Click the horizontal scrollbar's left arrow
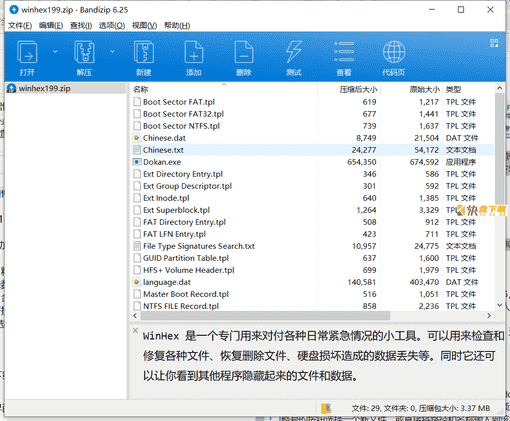The width and height of the screenshot is (510, 421). 135,315
